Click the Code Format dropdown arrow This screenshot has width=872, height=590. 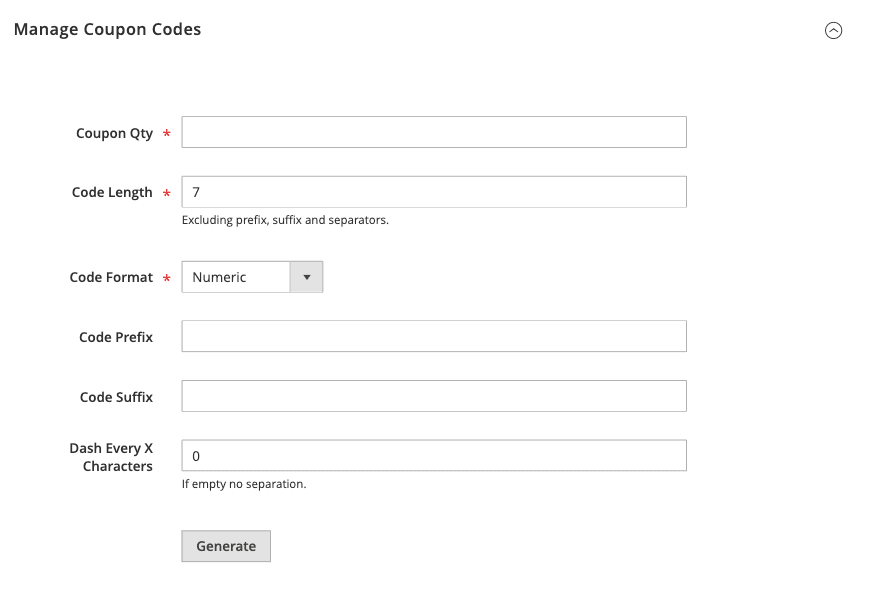click(306, 277)
